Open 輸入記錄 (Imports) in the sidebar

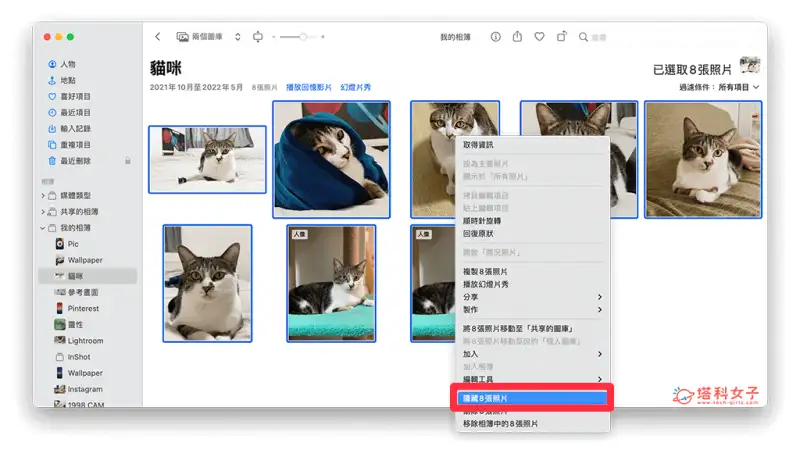point(75,129)
